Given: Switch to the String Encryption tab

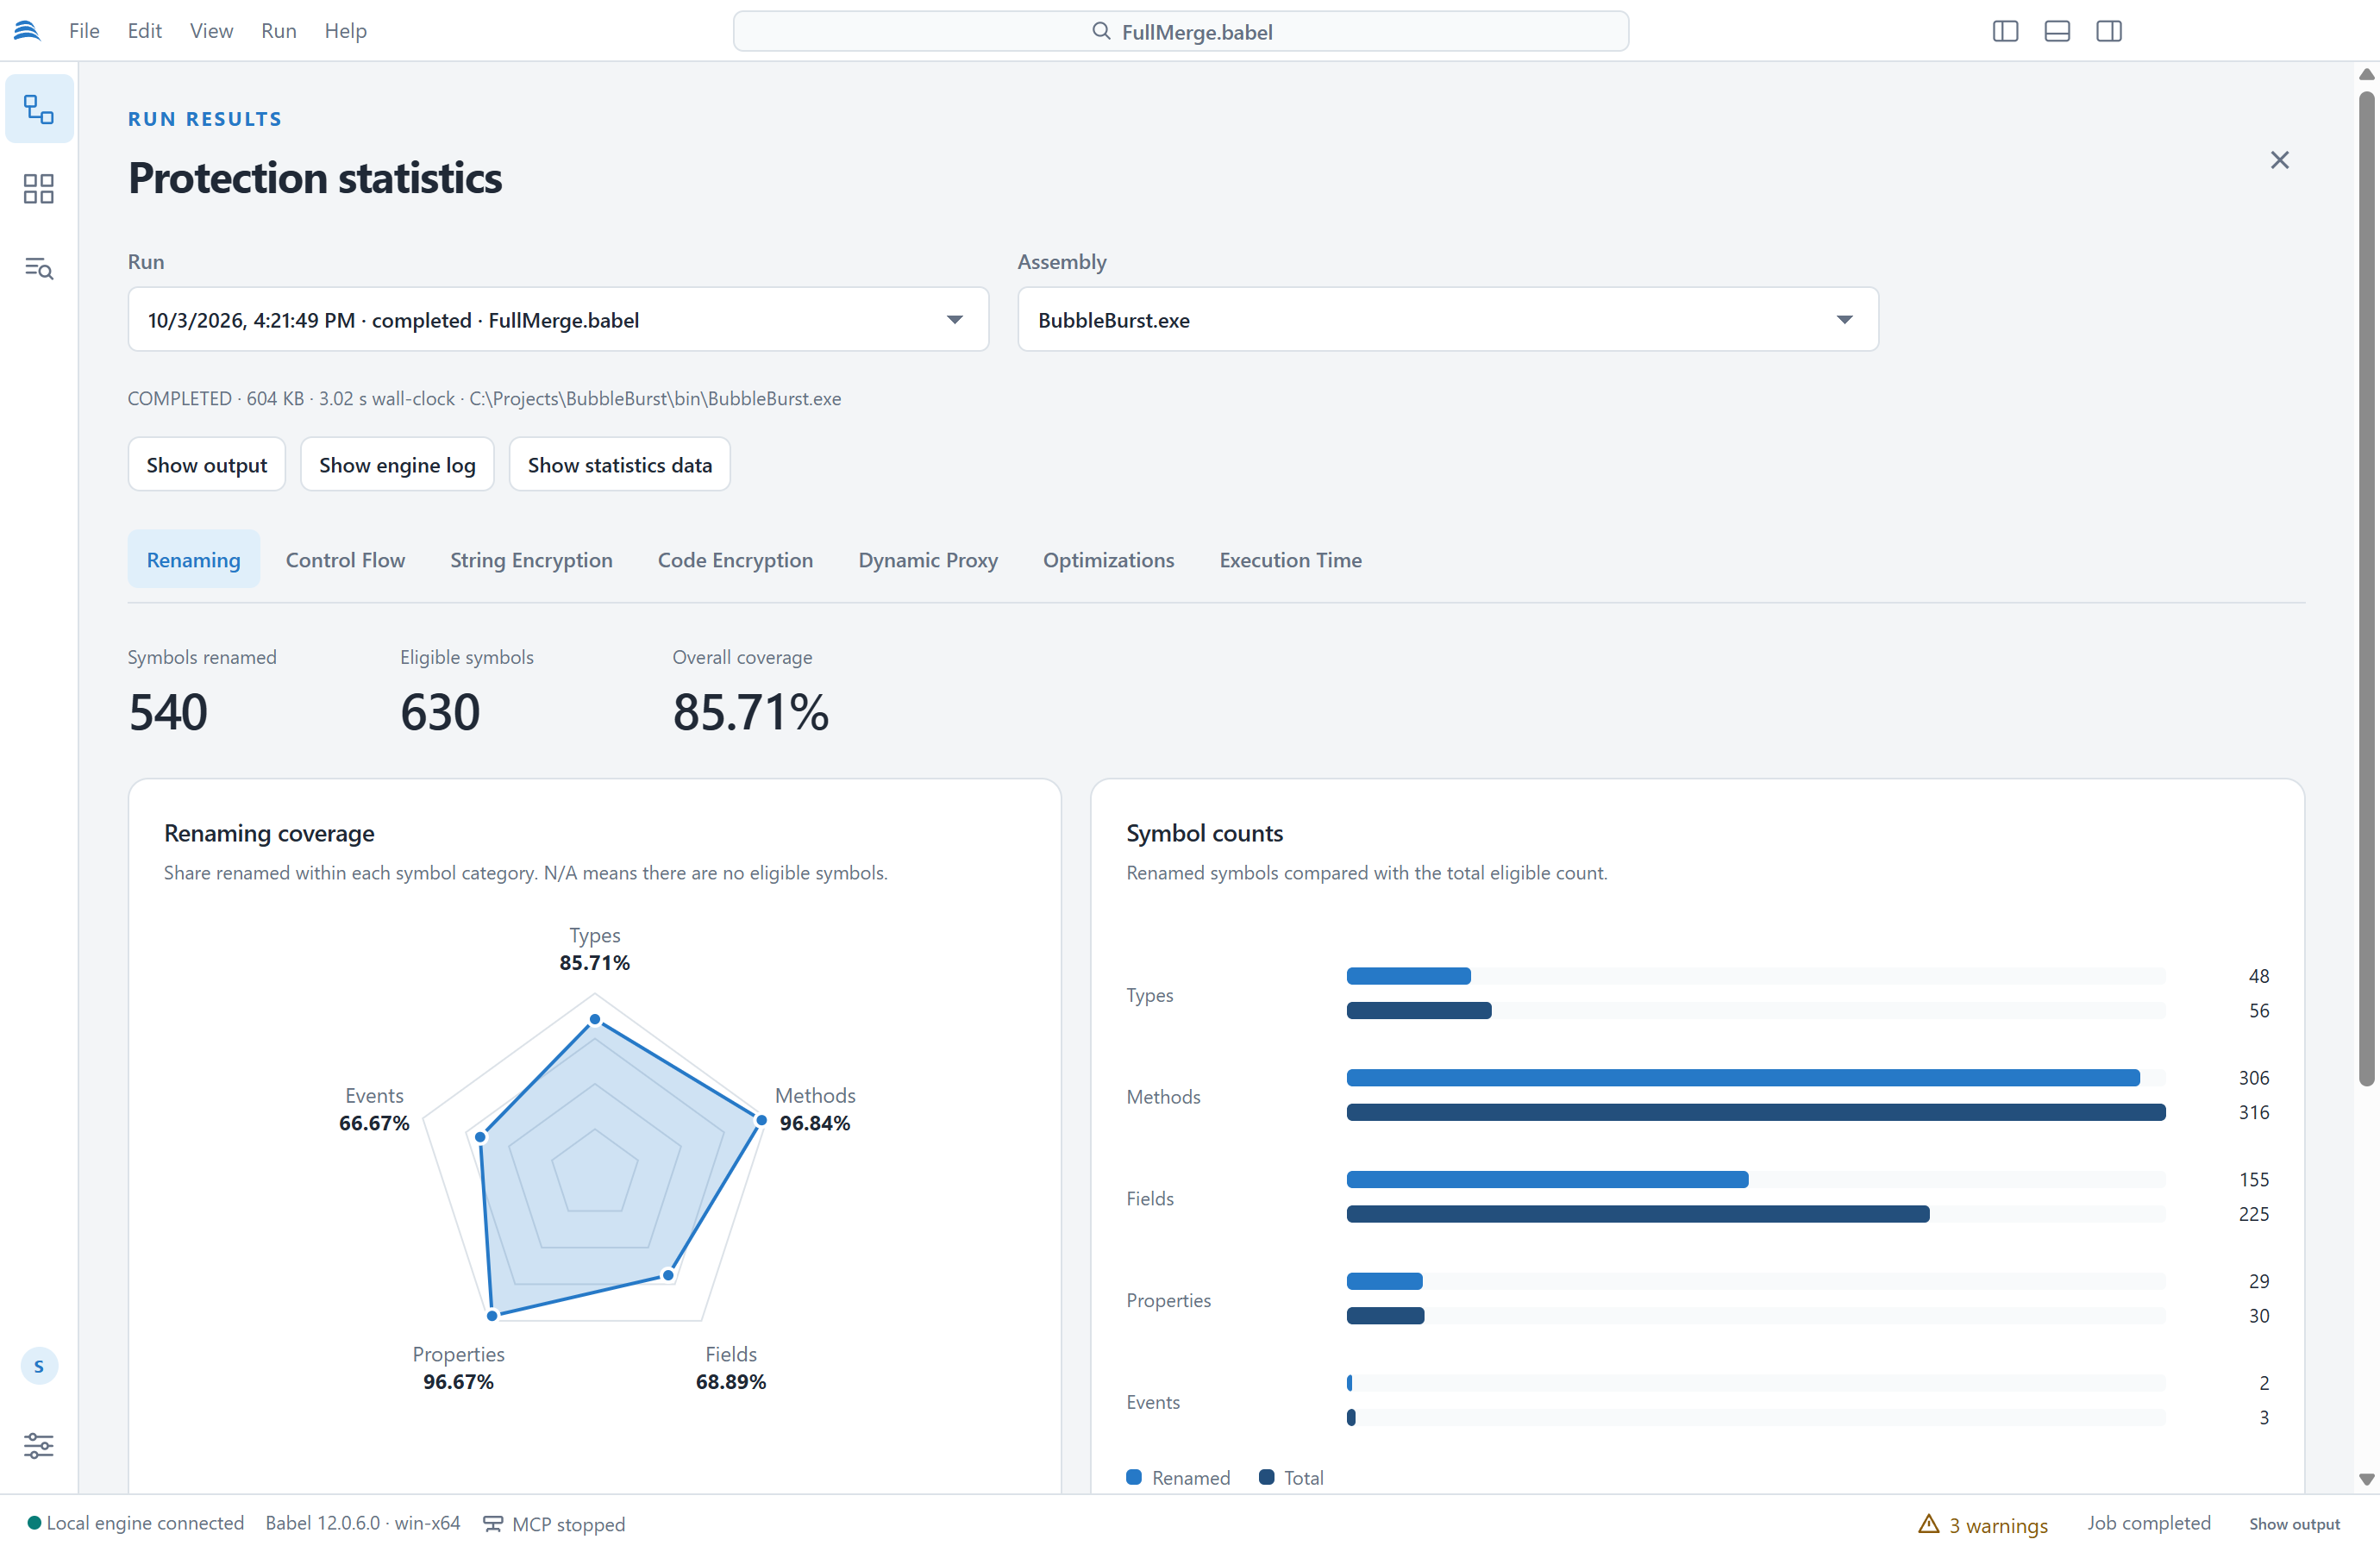Looking at the screenshot, I should (531, 560).
